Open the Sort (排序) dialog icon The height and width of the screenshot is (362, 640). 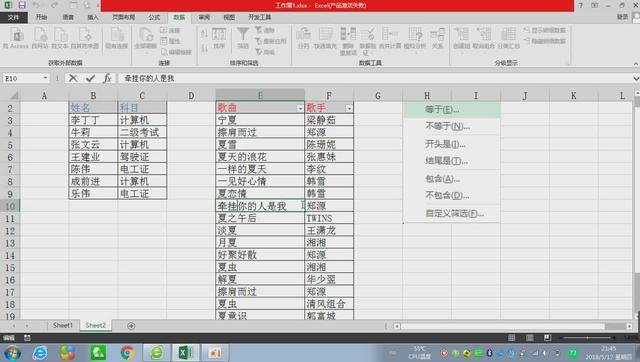point(219,38)
